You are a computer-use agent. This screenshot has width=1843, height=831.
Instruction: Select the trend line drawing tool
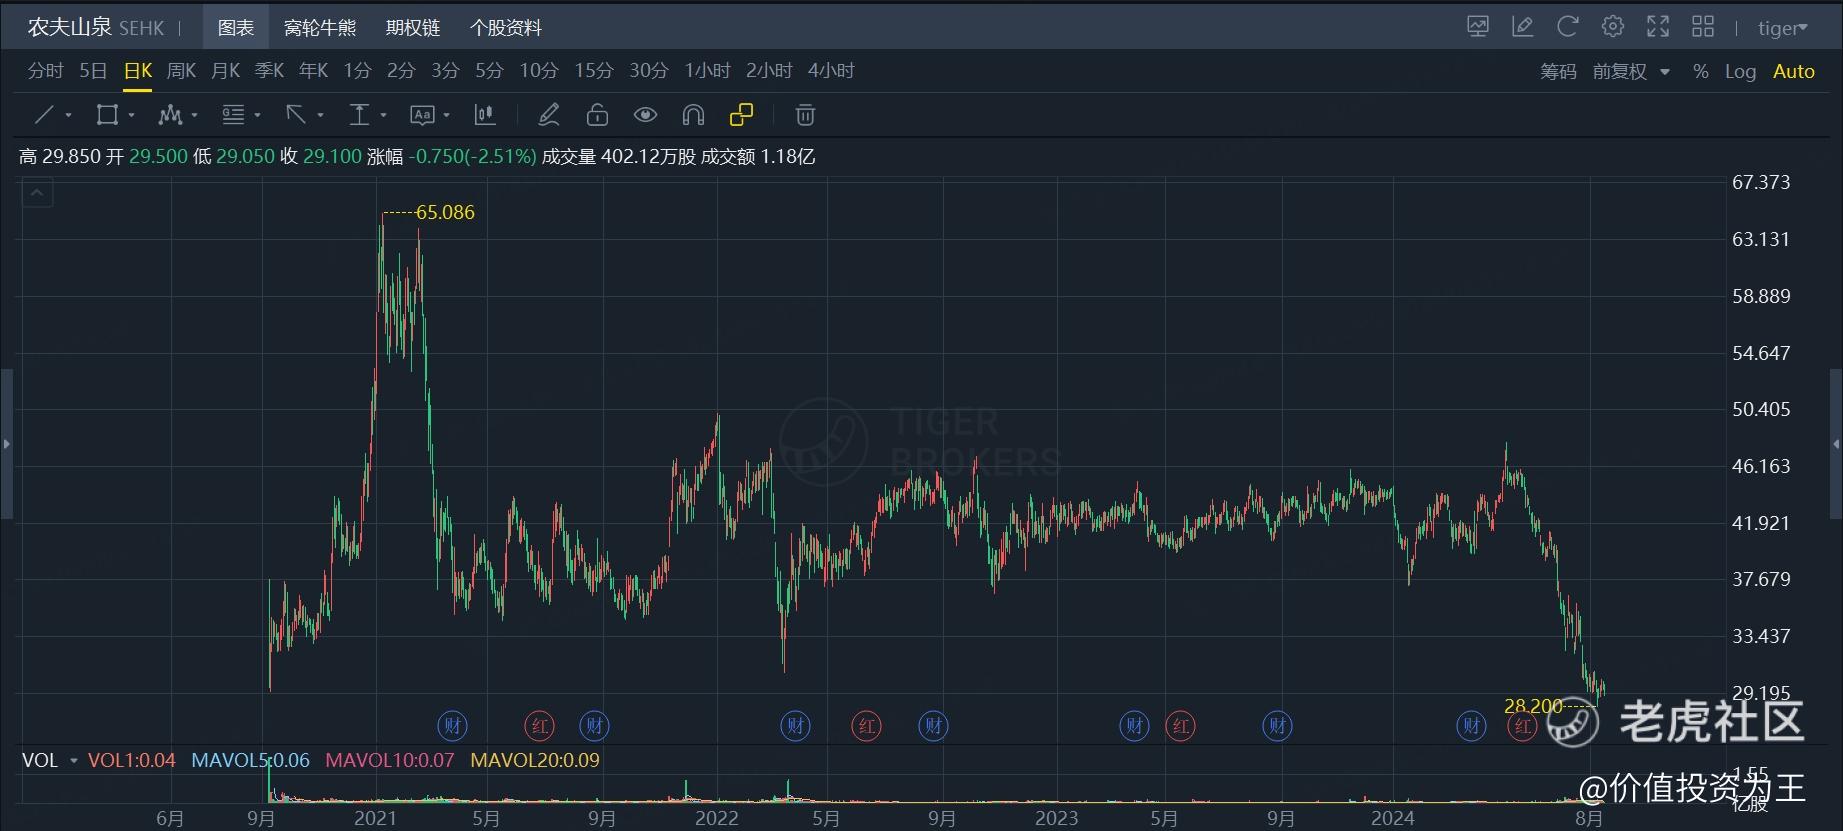44,115
